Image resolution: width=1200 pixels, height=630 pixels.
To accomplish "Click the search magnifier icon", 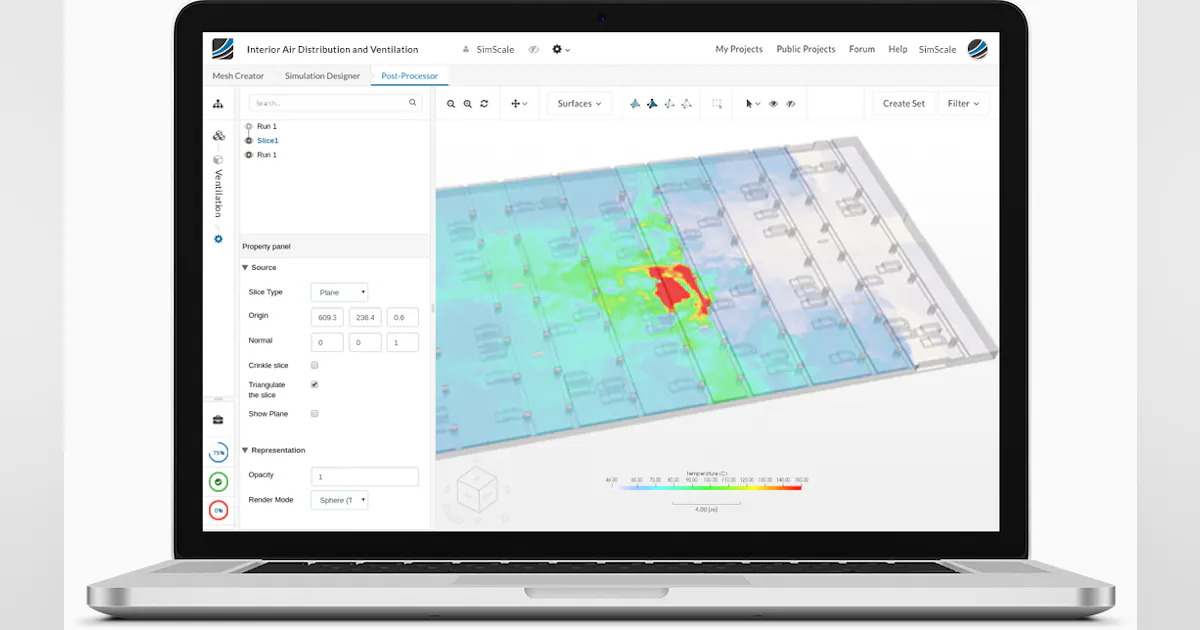I will [x=413, y=103].
